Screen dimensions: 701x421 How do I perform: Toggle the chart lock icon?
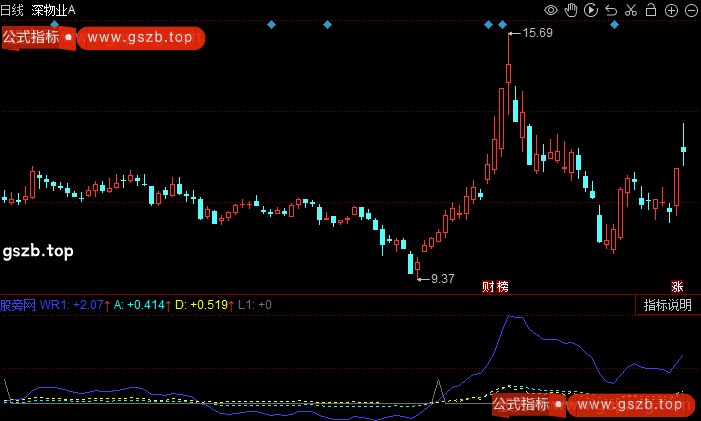(x=651, y=10)
